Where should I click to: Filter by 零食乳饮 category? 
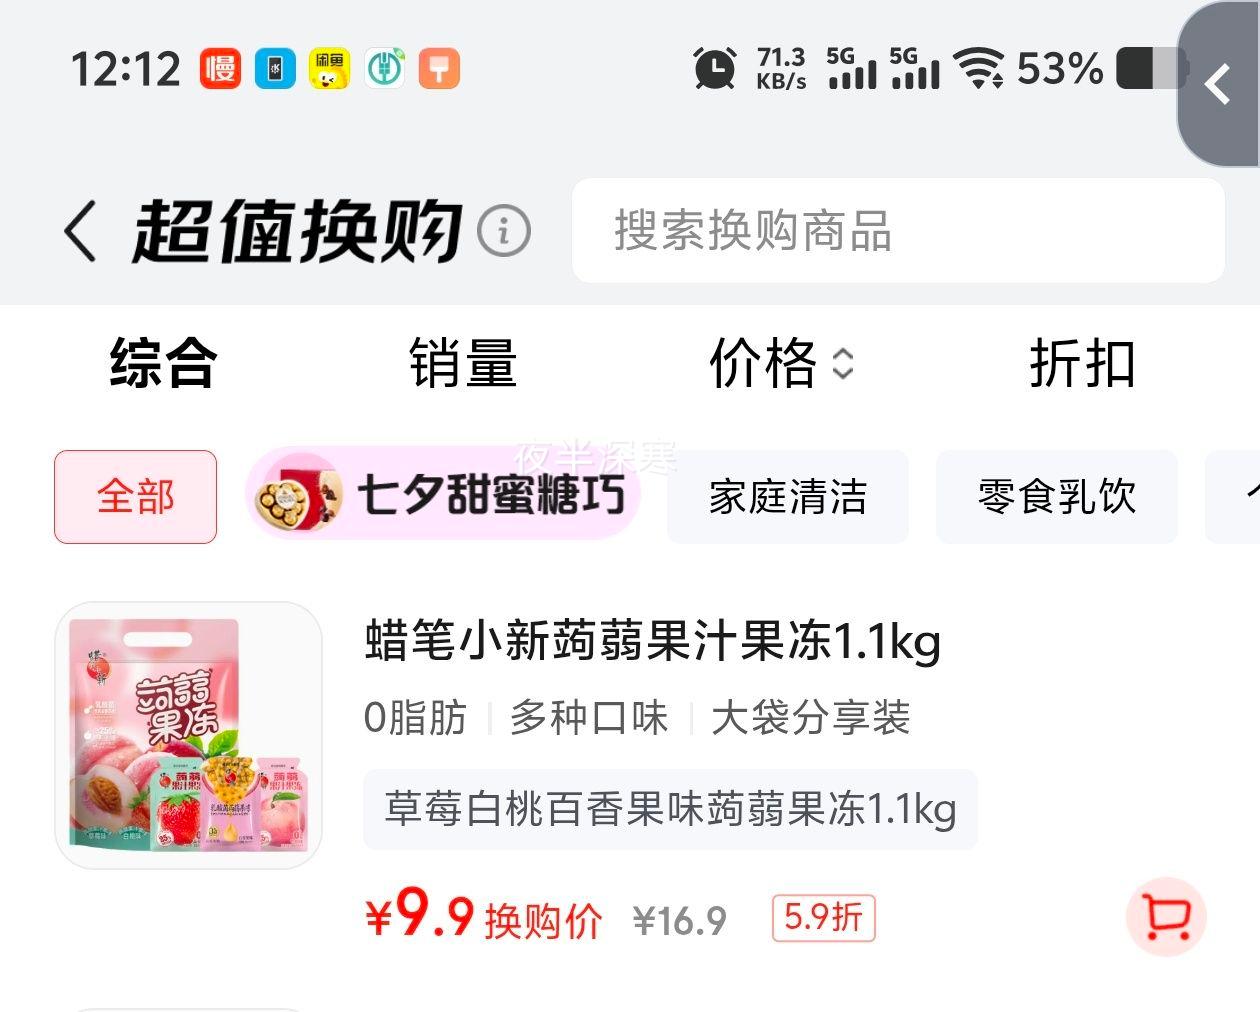[1057, 497]
